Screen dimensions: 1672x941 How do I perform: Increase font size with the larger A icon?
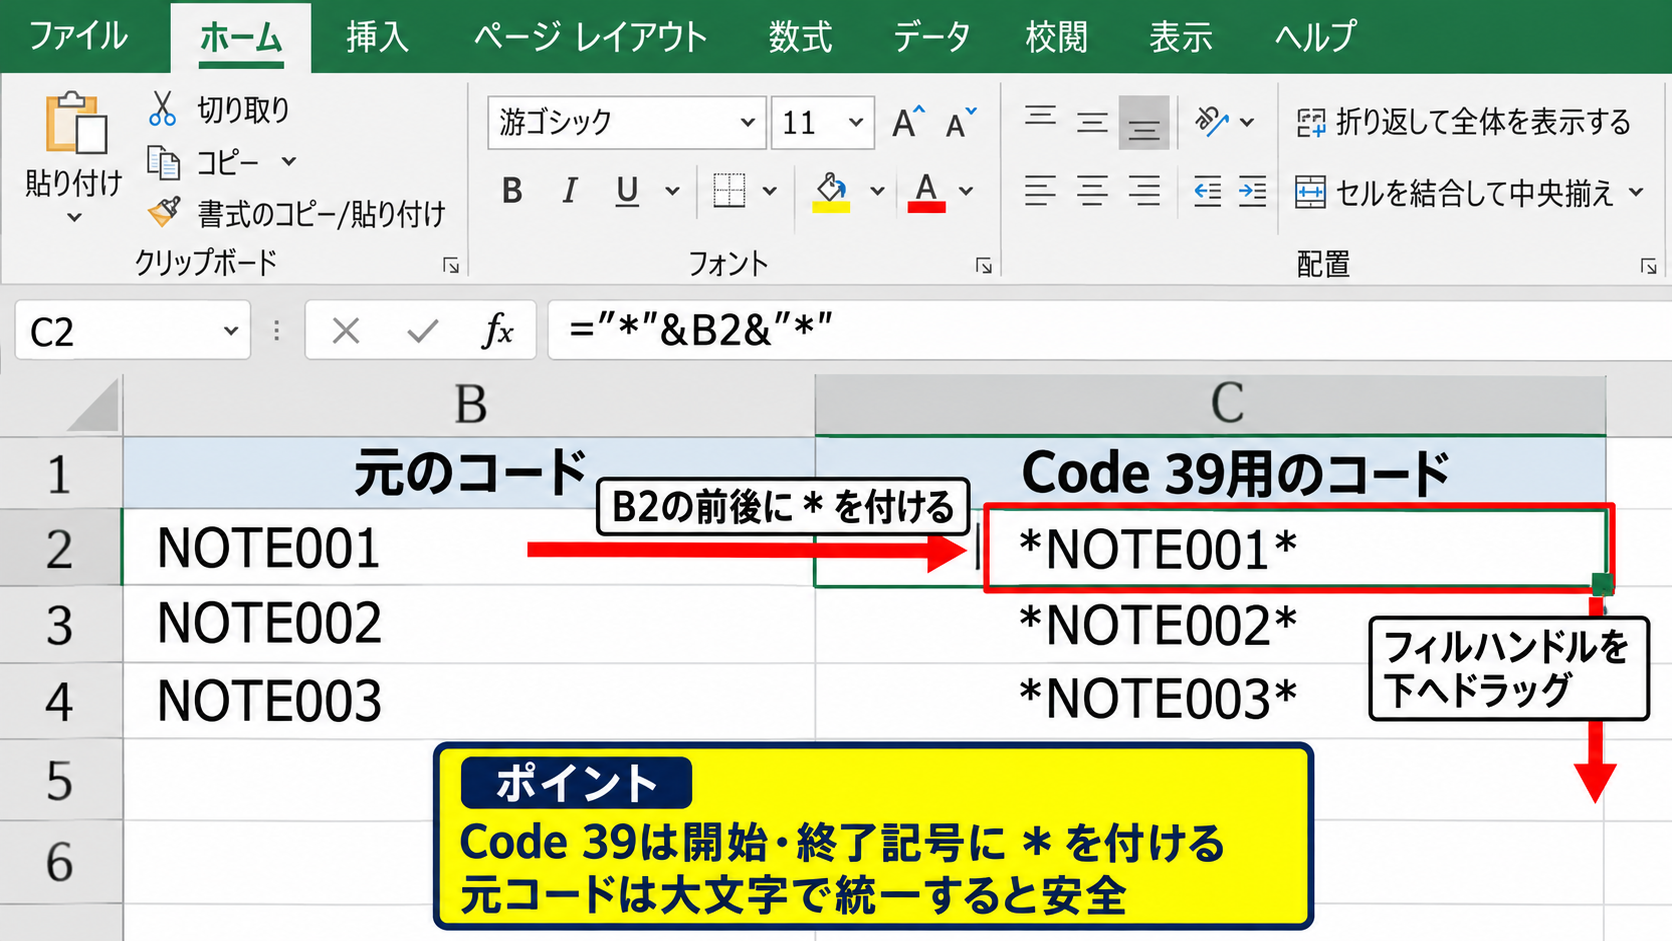(x=908, y=122)
